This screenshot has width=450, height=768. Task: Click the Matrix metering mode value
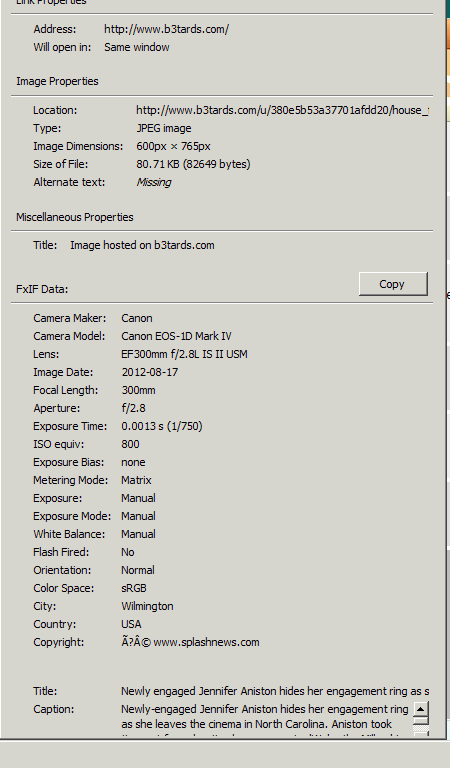coord(136,480)
